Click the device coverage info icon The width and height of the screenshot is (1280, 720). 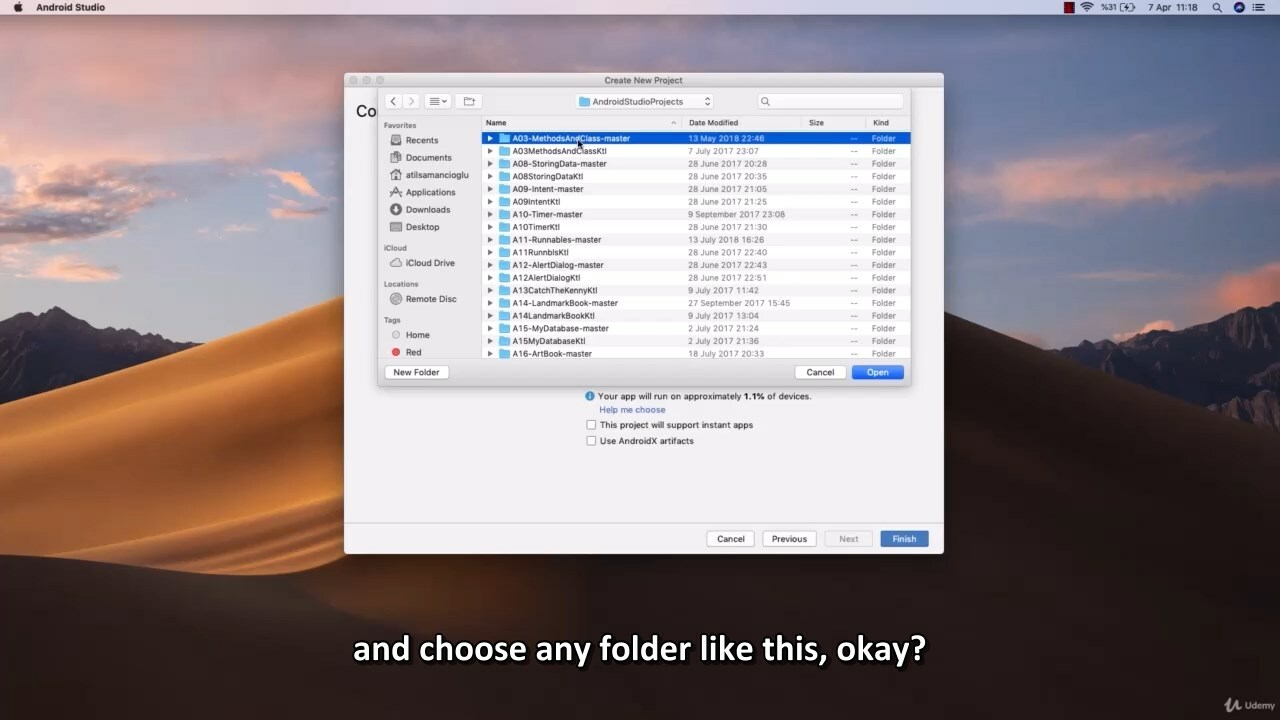click(590, 396)
